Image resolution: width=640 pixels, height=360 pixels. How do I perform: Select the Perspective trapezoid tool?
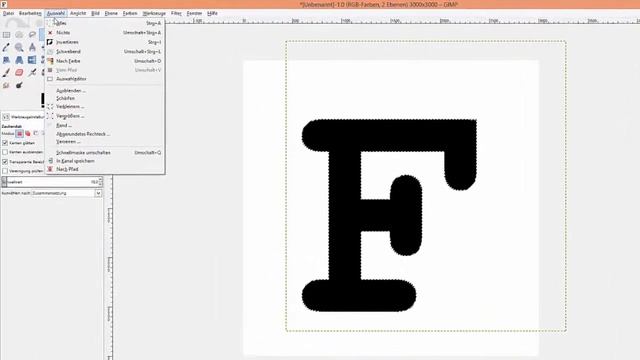[19, 60]
